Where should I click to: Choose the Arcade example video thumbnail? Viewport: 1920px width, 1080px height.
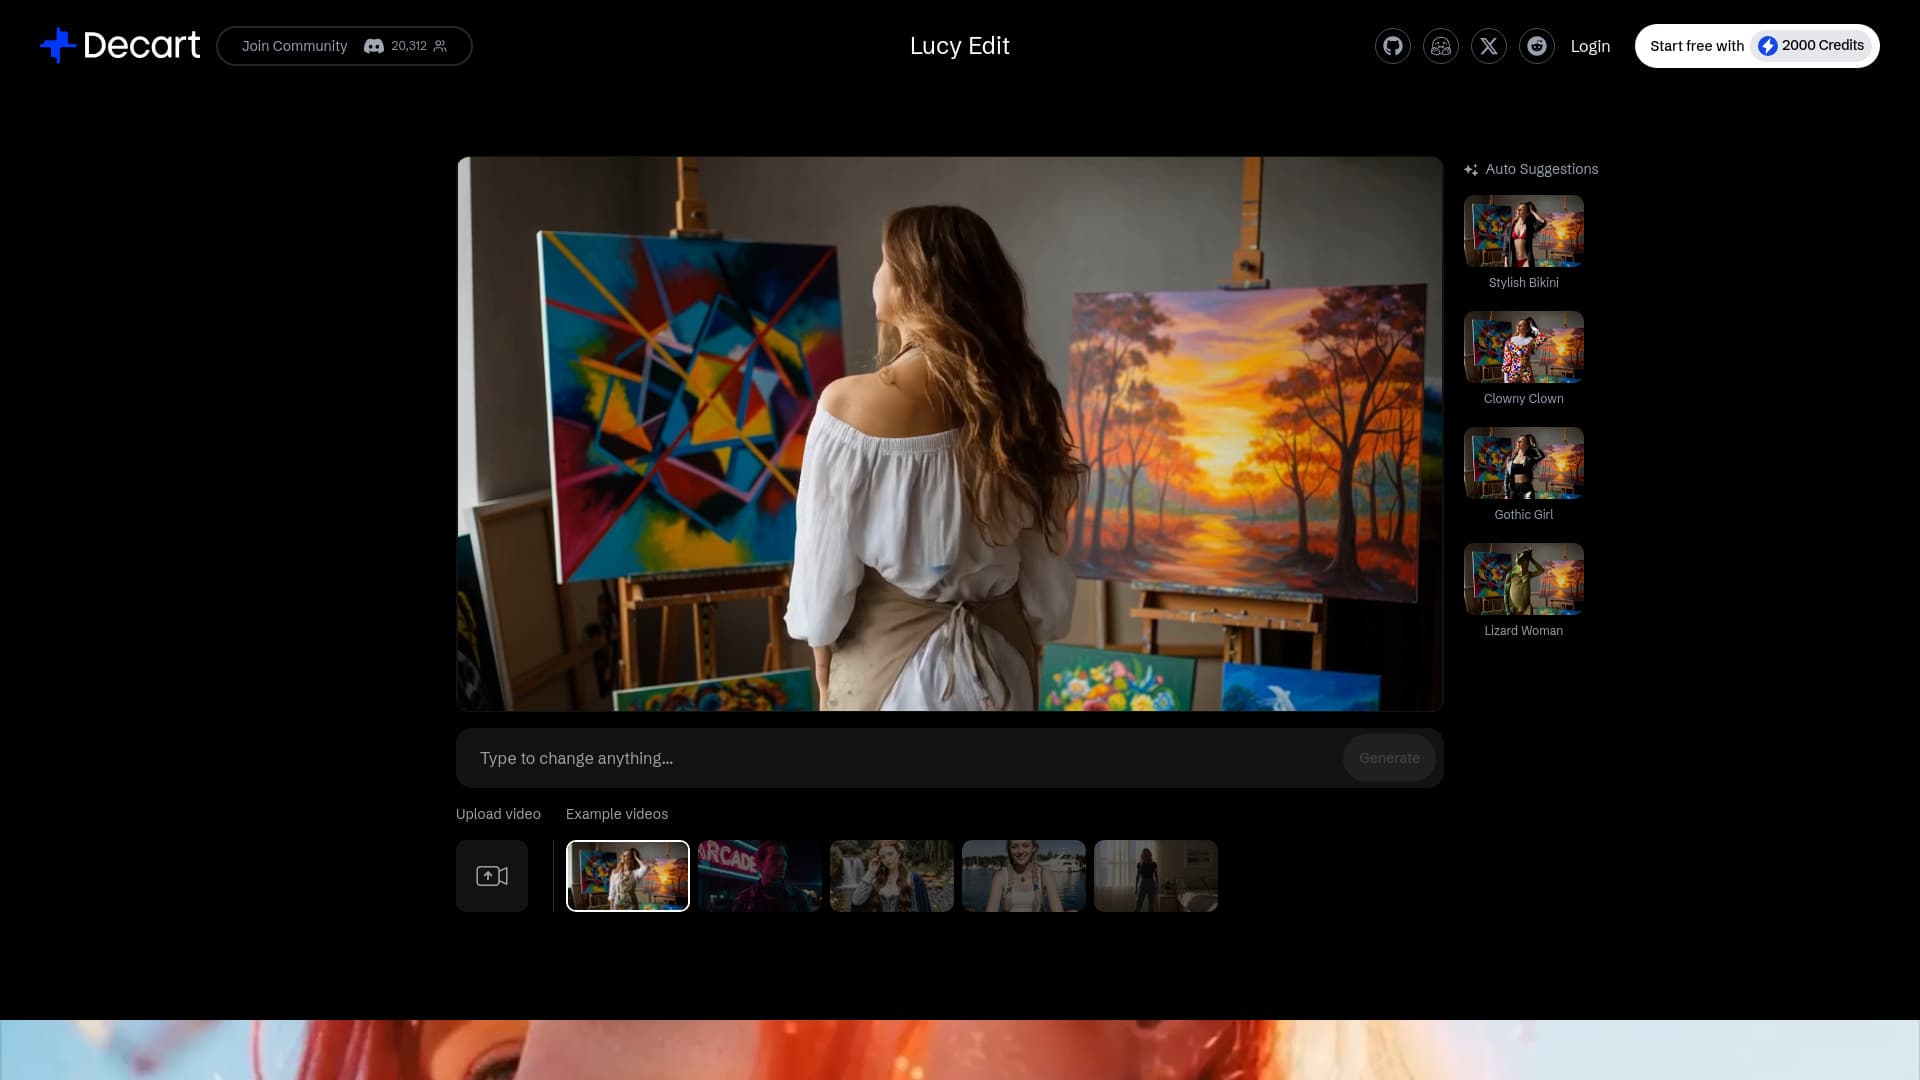tap(759, 876)
